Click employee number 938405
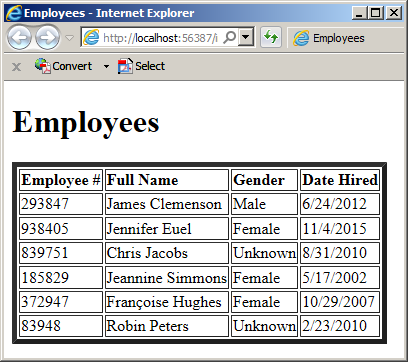The width and height of the screenshot is (408, 362). point(61,229)
